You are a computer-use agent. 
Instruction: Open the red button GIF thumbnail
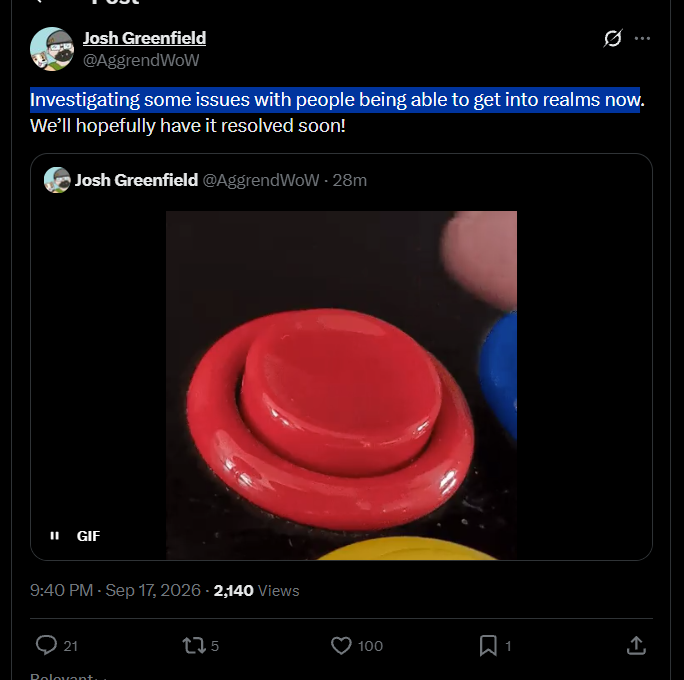click(x=341, y=385)
